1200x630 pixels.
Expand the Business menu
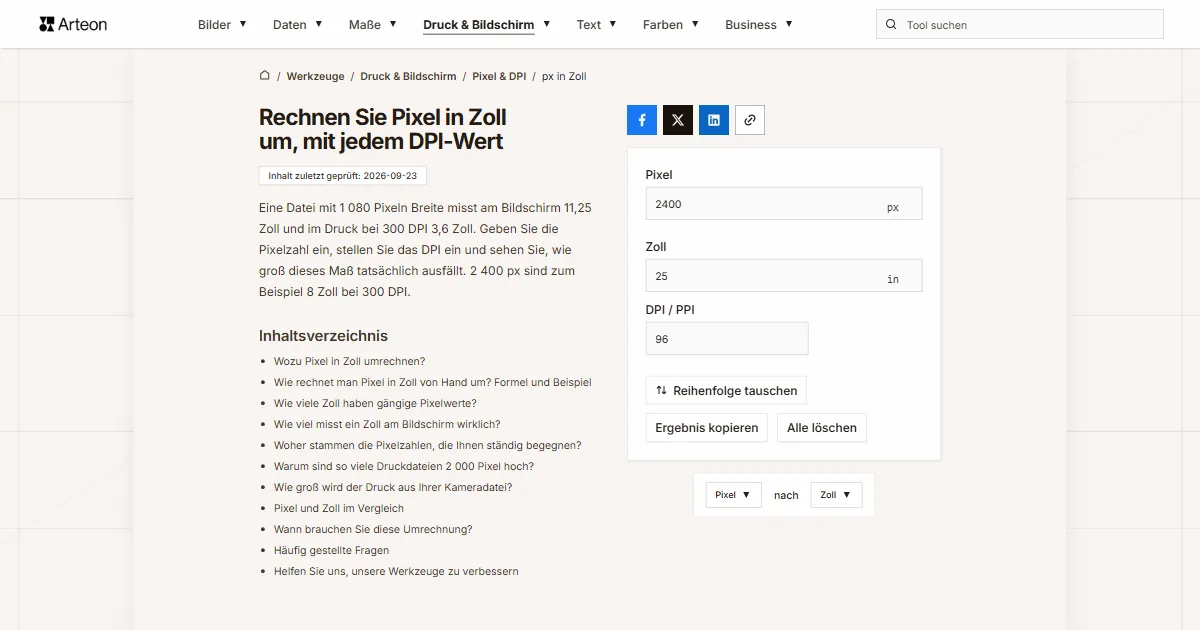pos(759,25)
